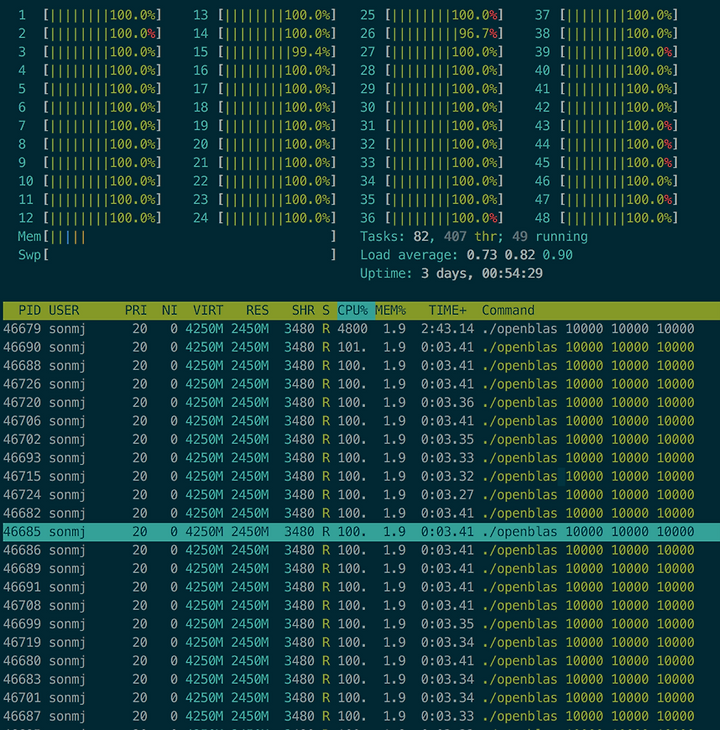720x730 pixels.
Task: Select process row with PID 46691
Action: pyautogui.click(x=360, y=587)
